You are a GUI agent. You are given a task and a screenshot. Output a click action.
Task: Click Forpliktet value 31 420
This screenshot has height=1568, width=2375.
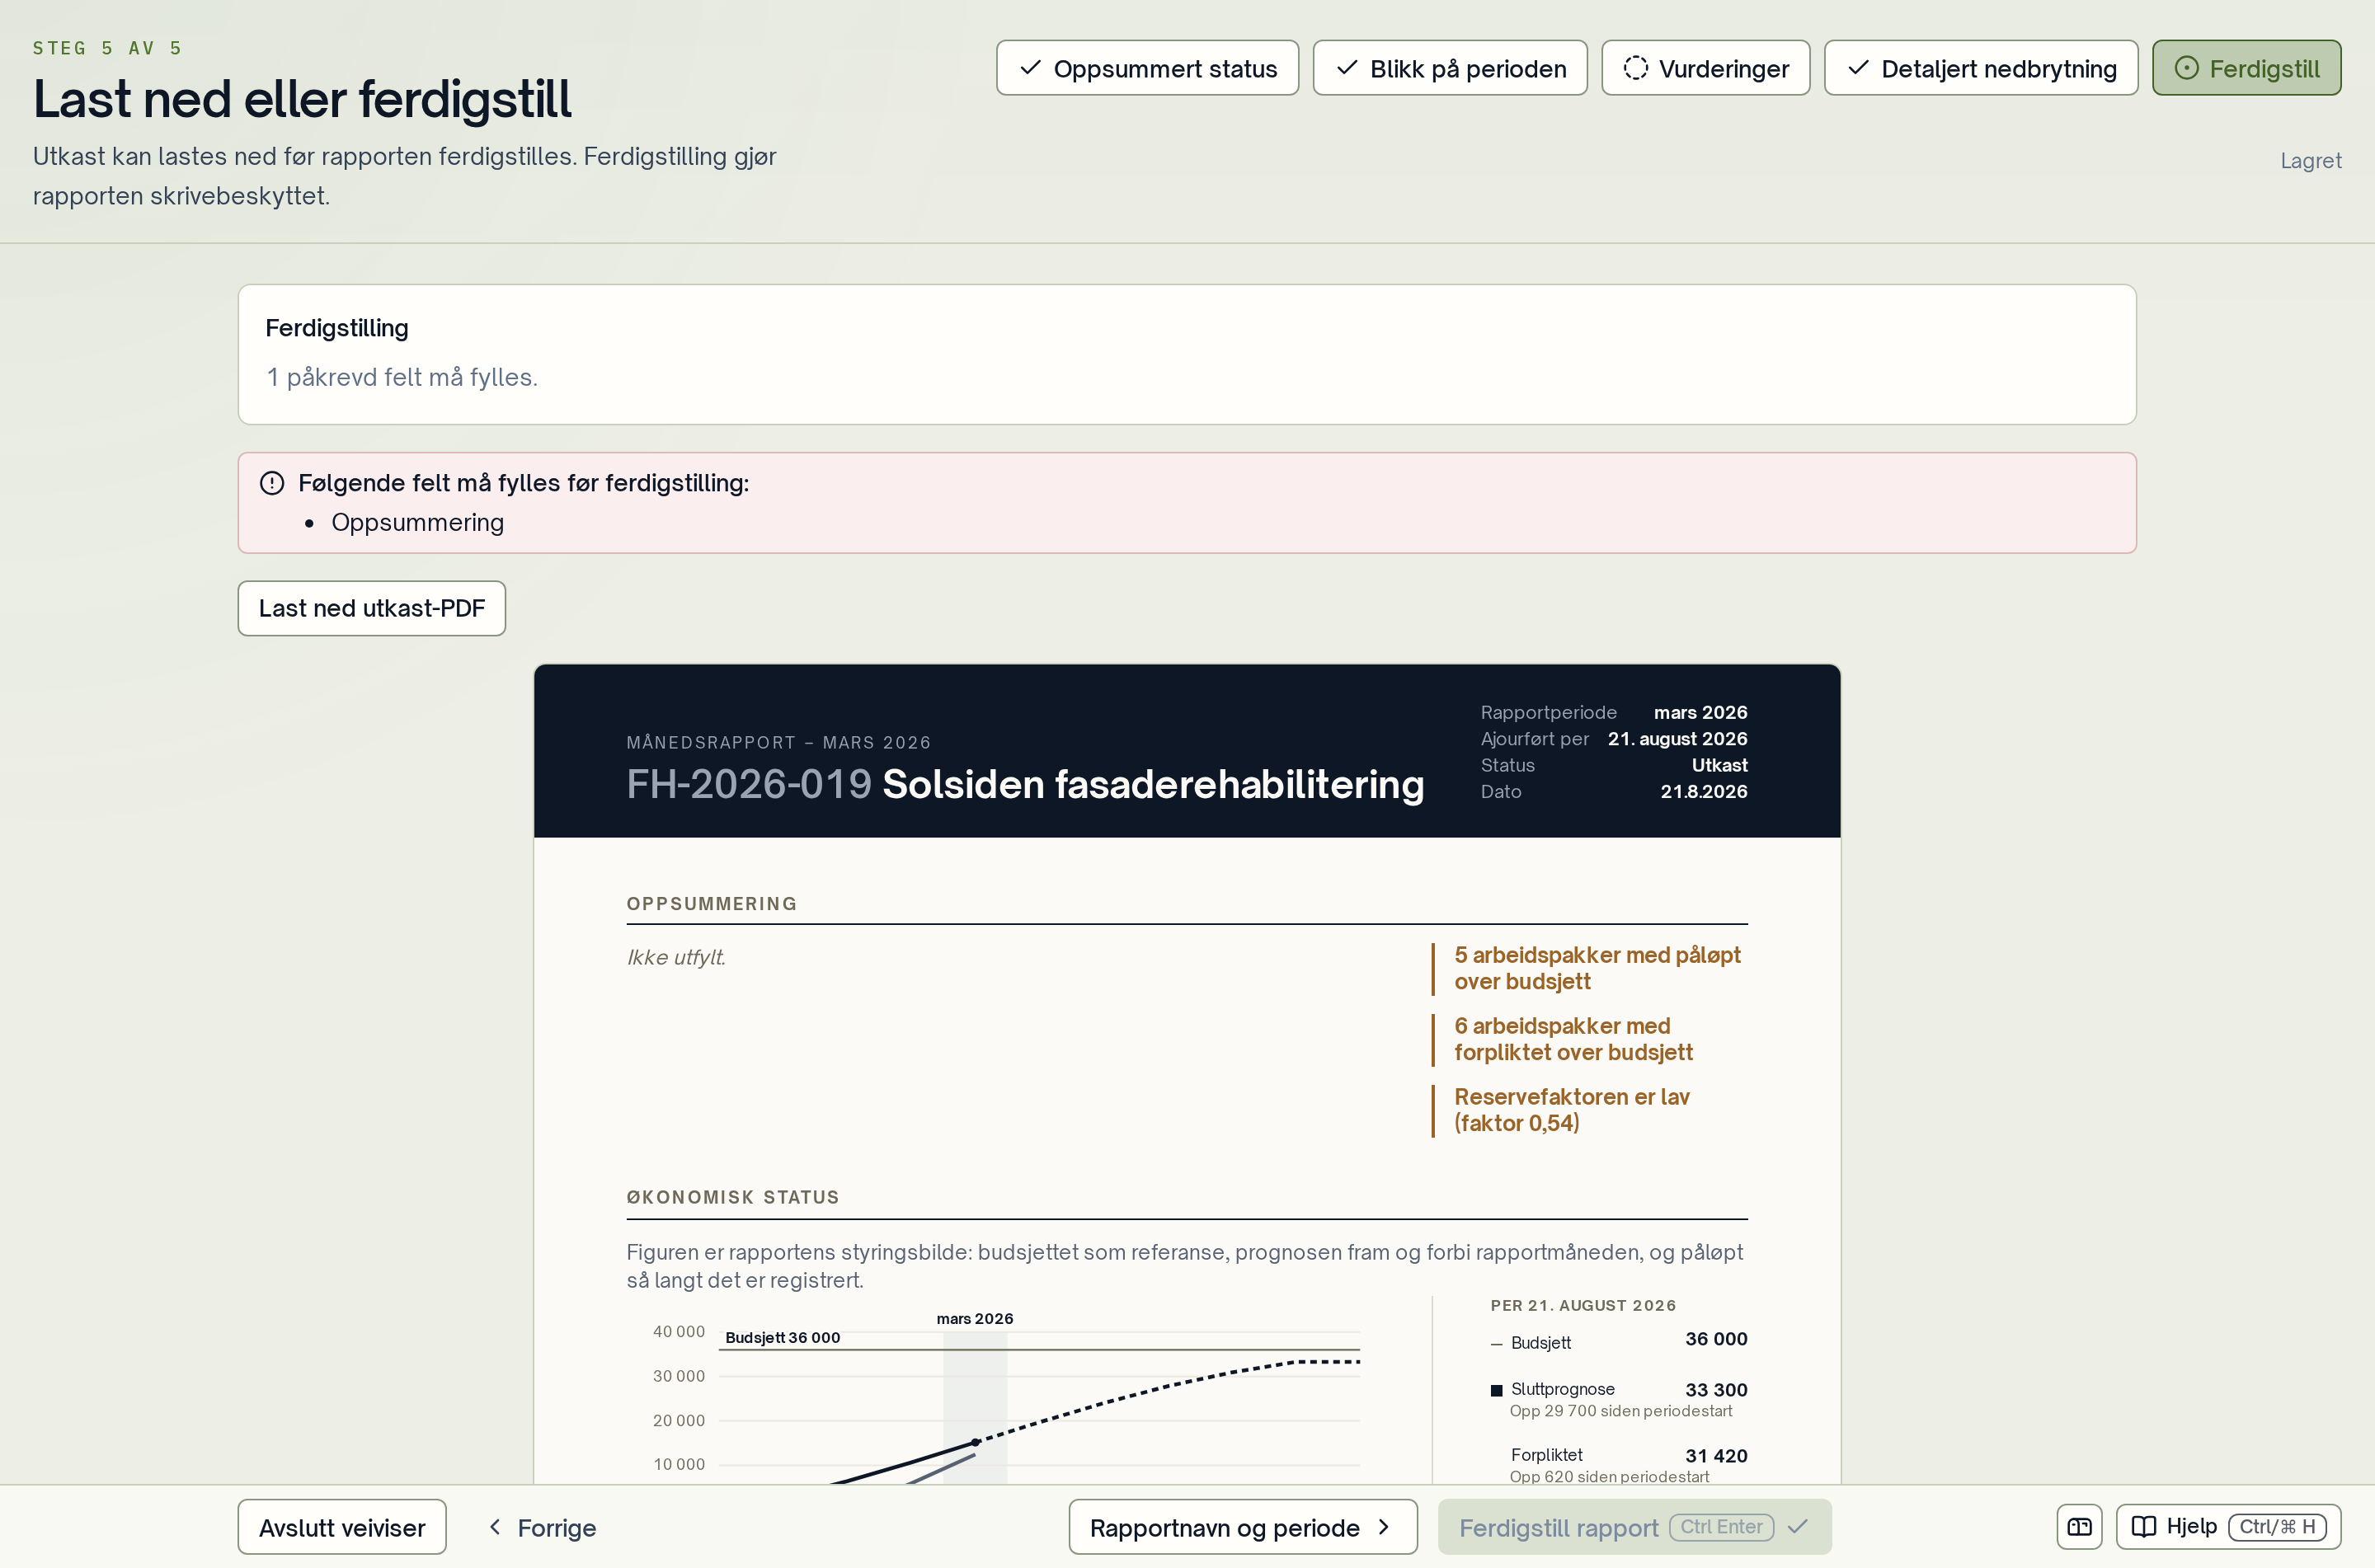coord(1716,1456)
